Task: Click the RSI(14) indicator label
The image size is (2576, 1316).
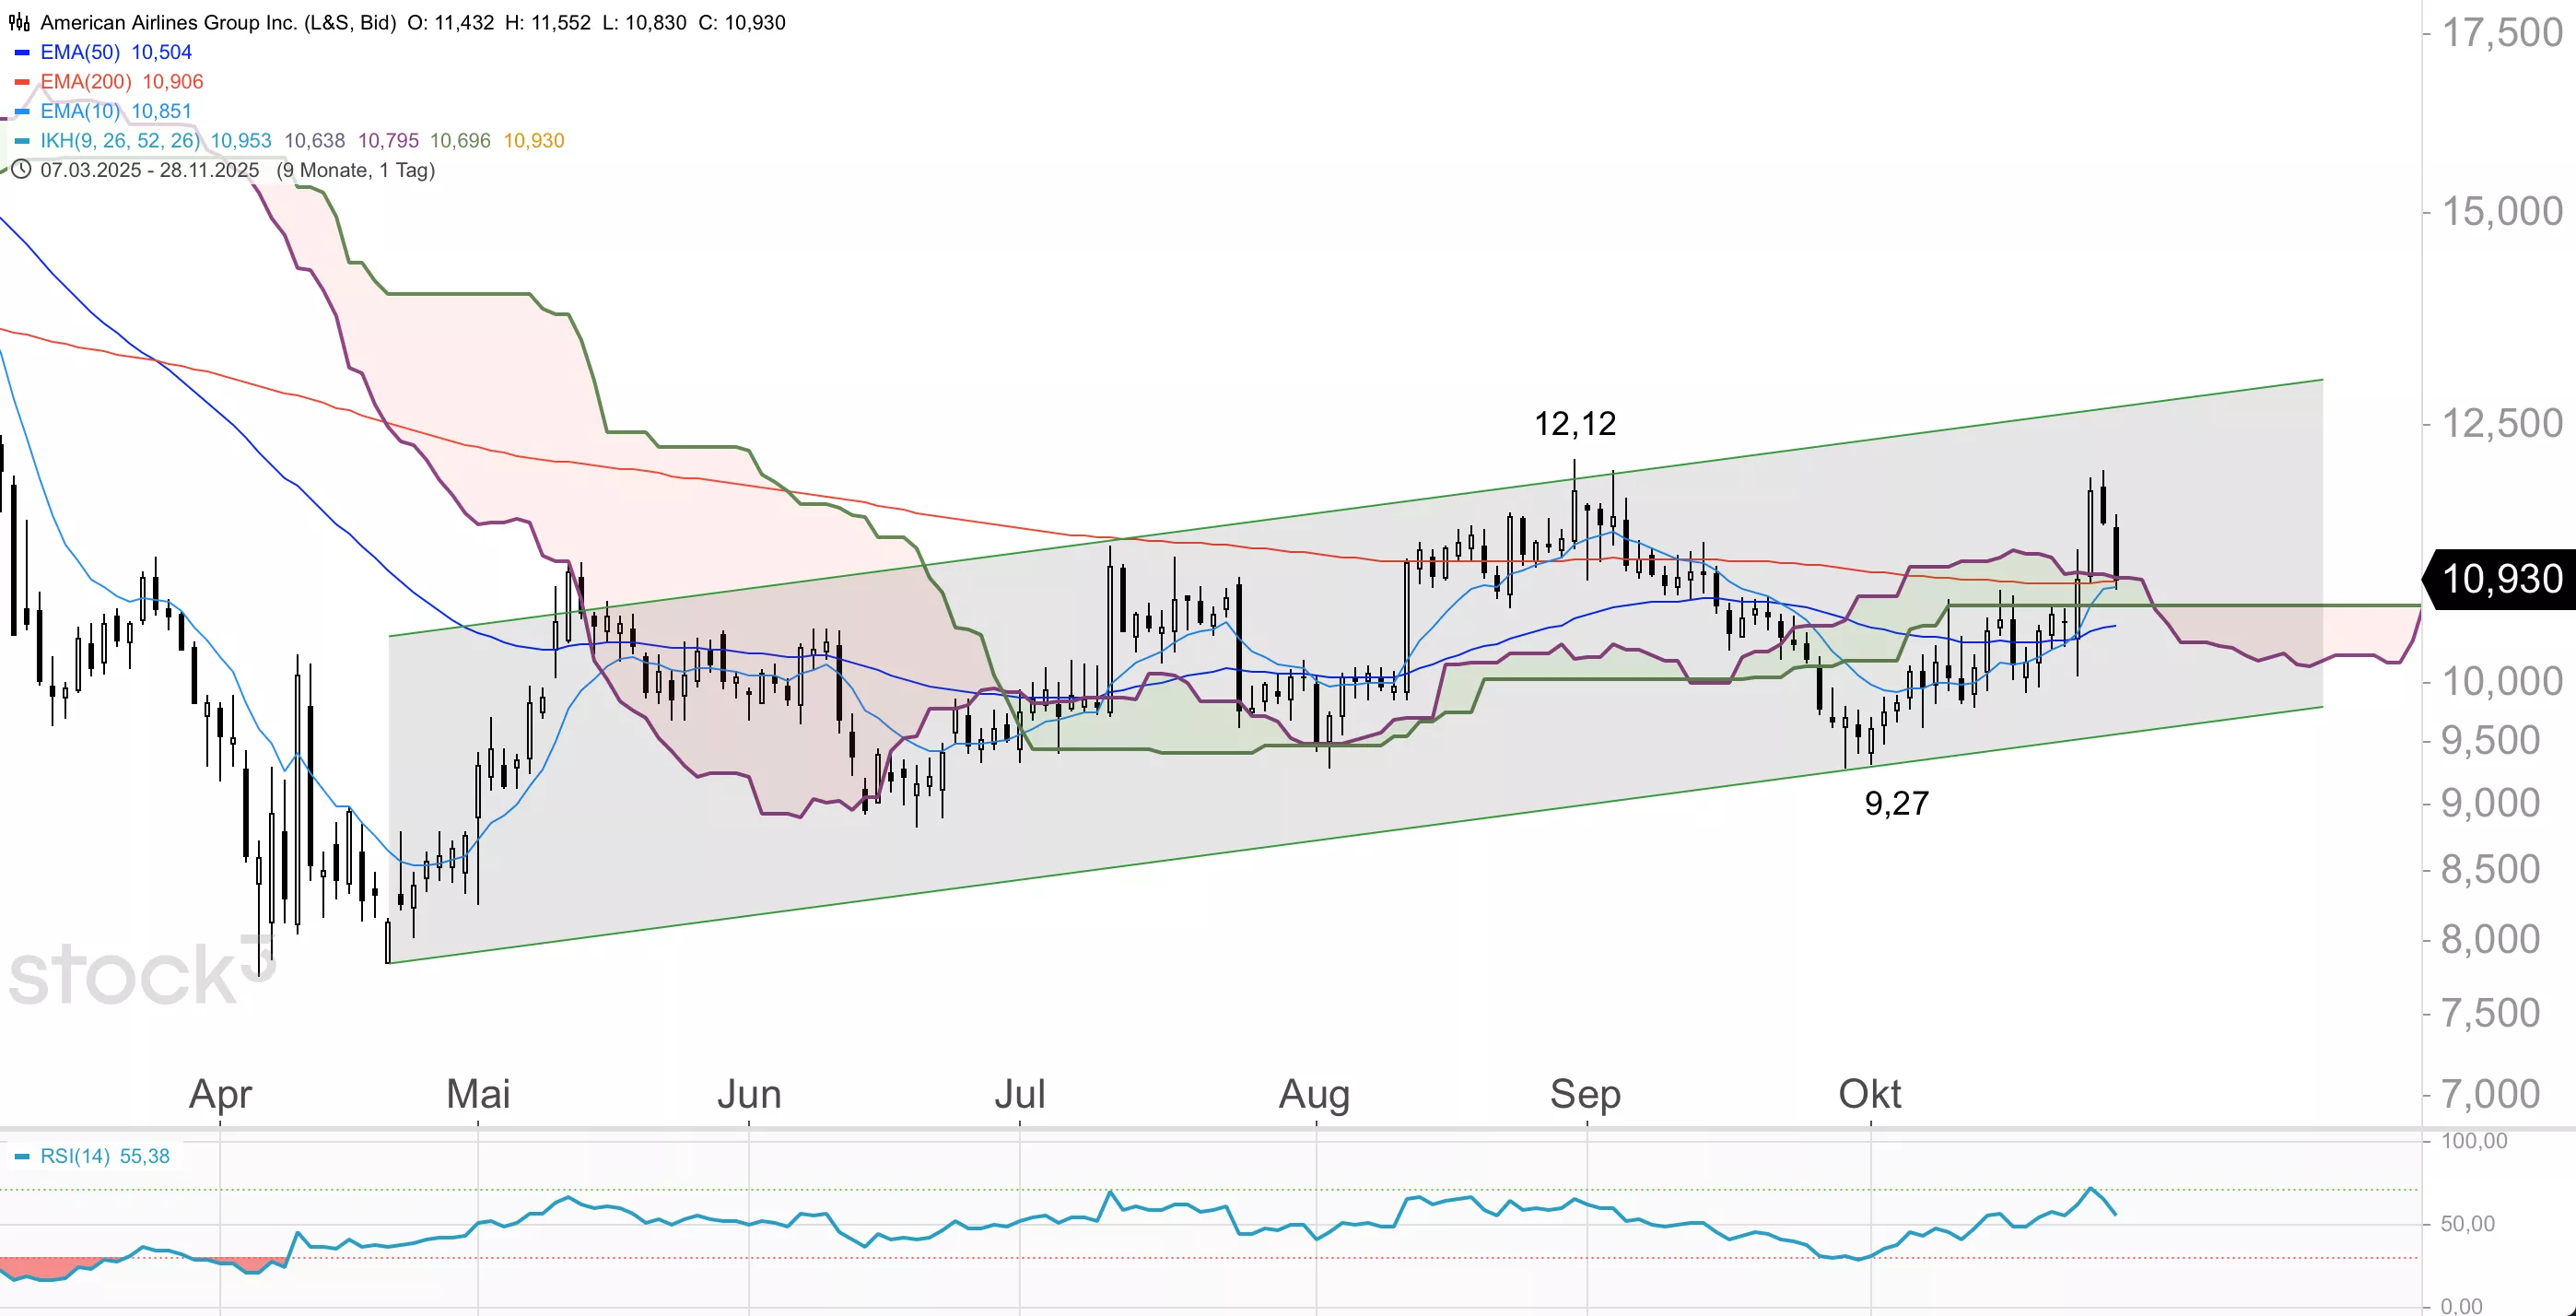Action: pyautogui.click(x=75, y=1156)
